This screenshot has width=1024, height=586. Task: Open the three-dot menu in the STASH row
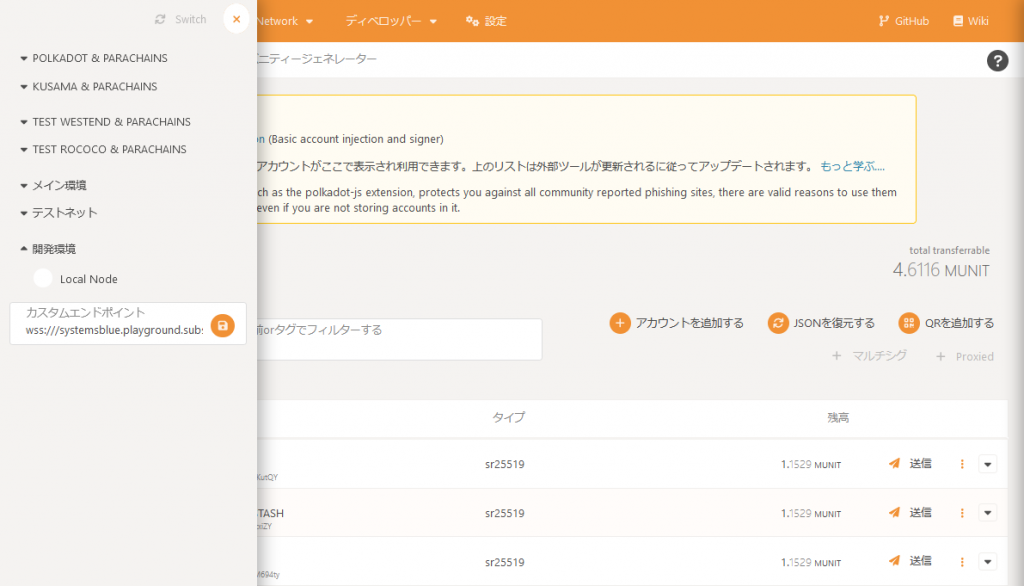962,513
